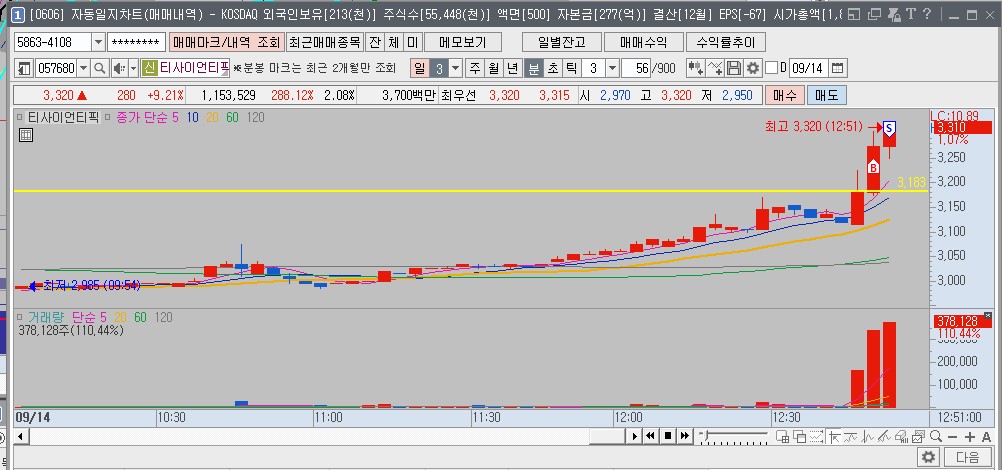Screen dimensions: 1002x470
Task: Click the pin lock icon in title bar
Action: pos(894,14)
